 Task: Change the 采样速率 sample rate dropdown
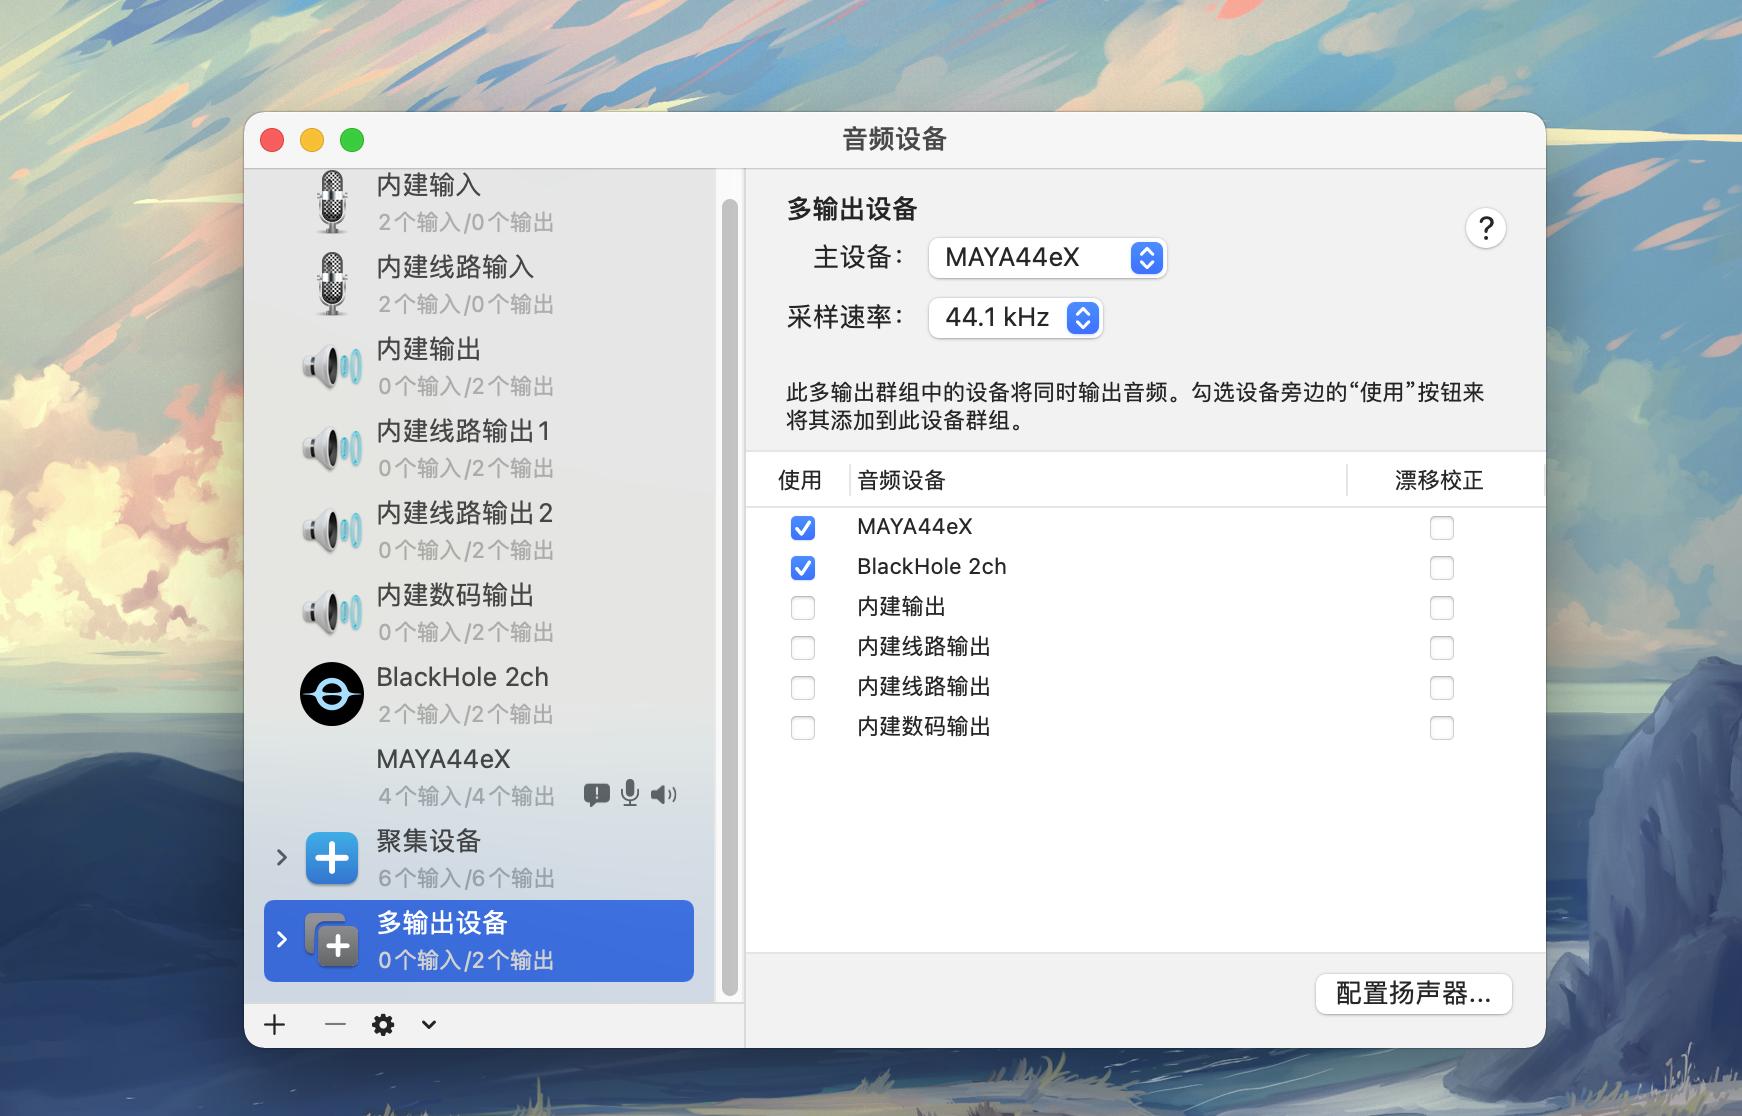tap(1016, 318)
